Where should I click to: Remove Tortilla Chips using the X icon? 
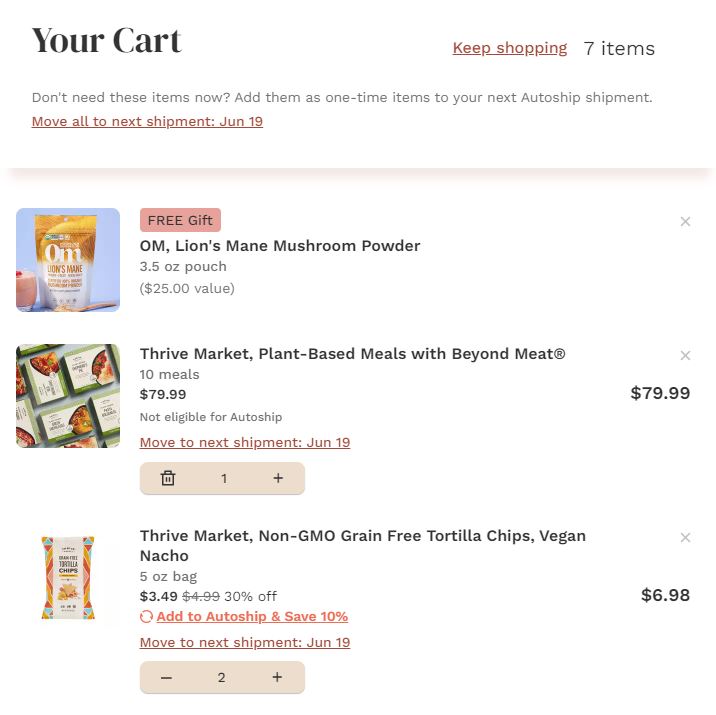coord(685,538)
